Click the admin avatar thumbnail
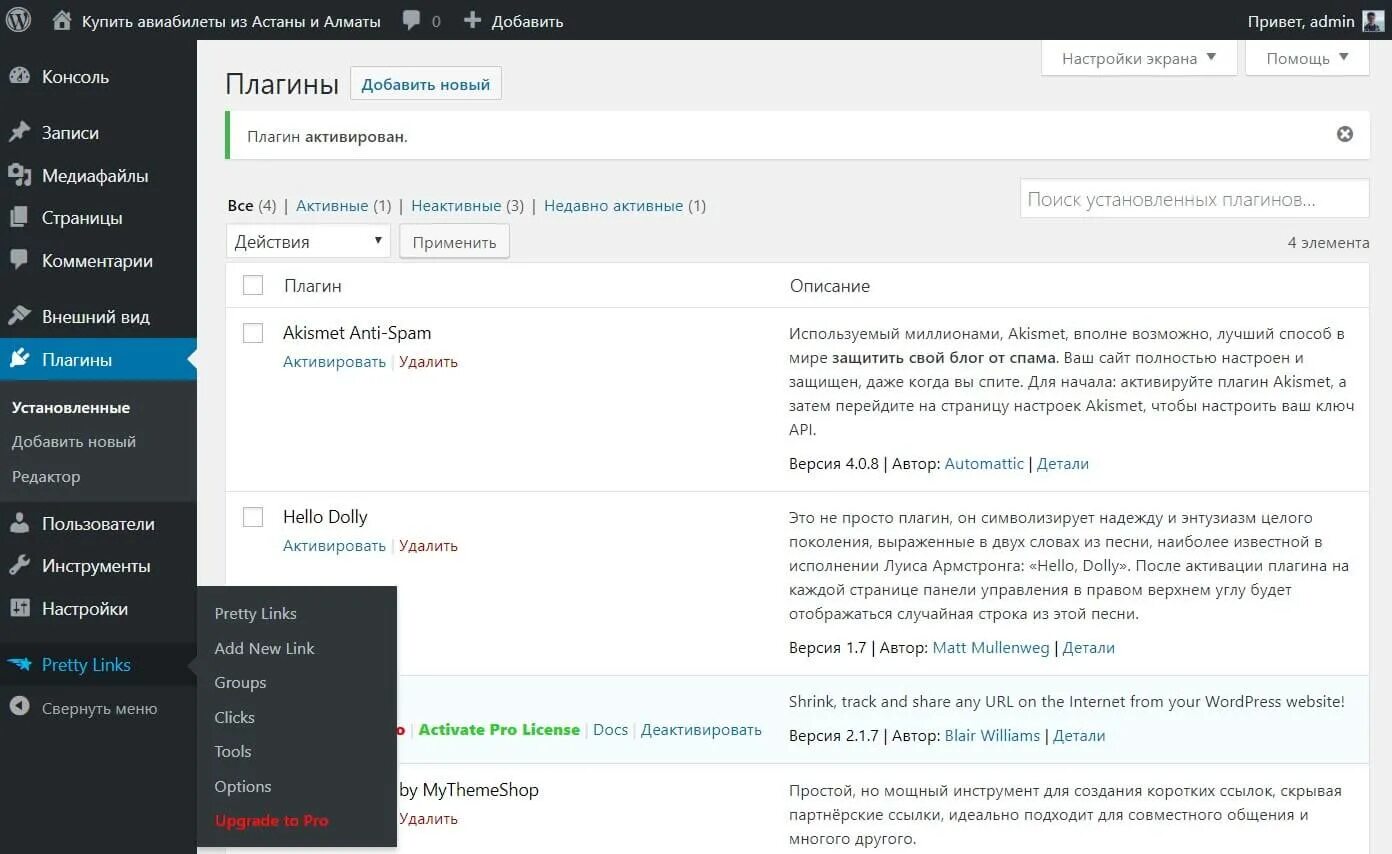This screenshot has width=1392, height=854. point(1373,21)
